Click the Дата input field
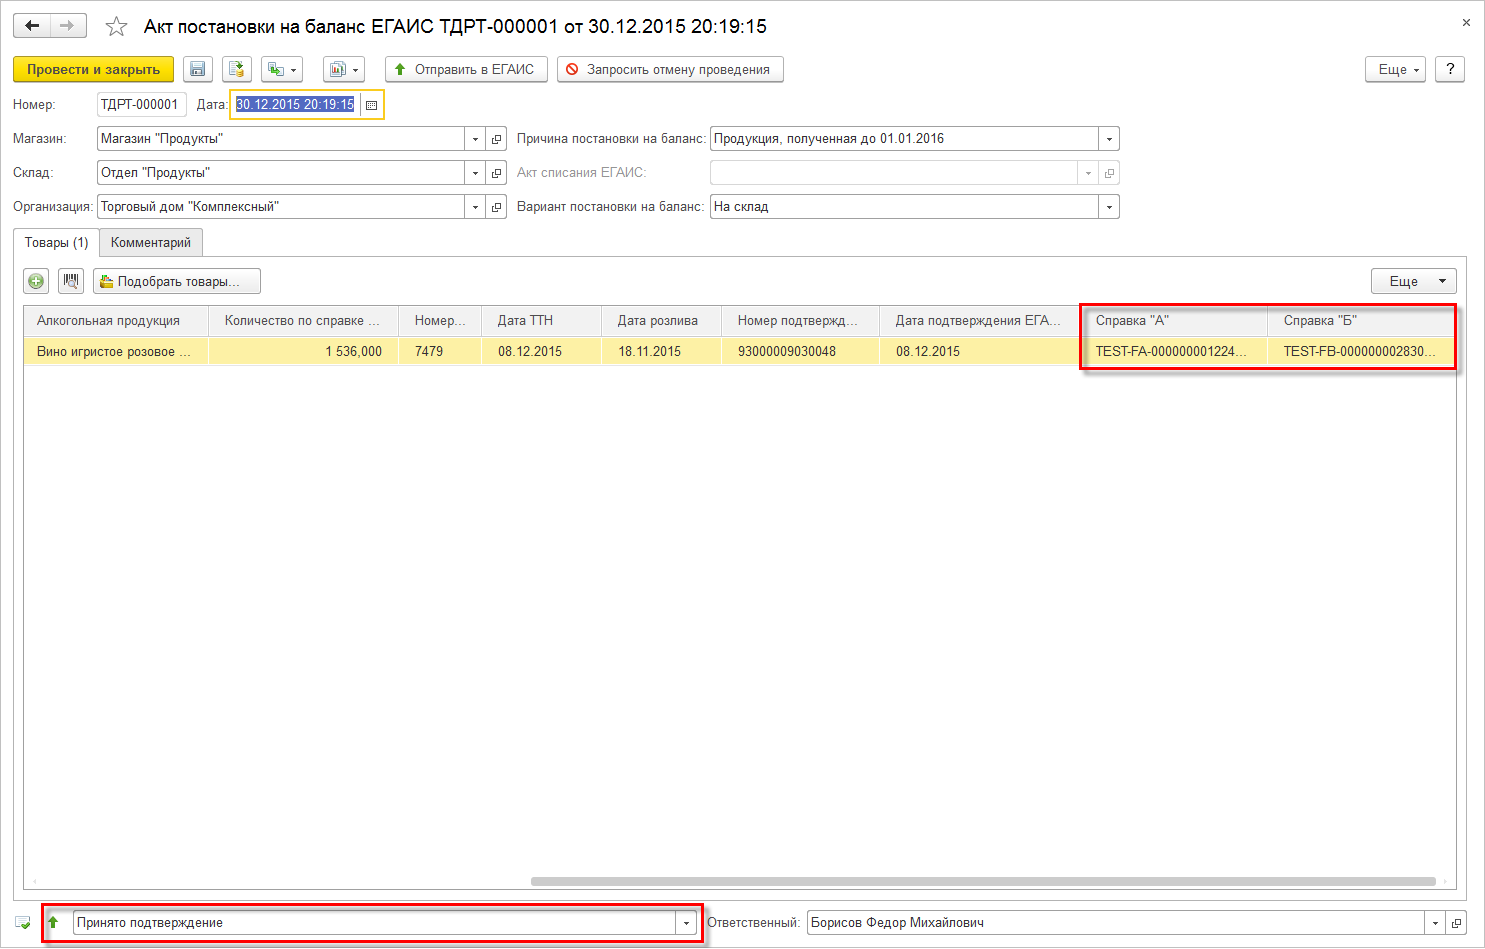This screenshot has height=949, width=1485. (x=296, y=104)
